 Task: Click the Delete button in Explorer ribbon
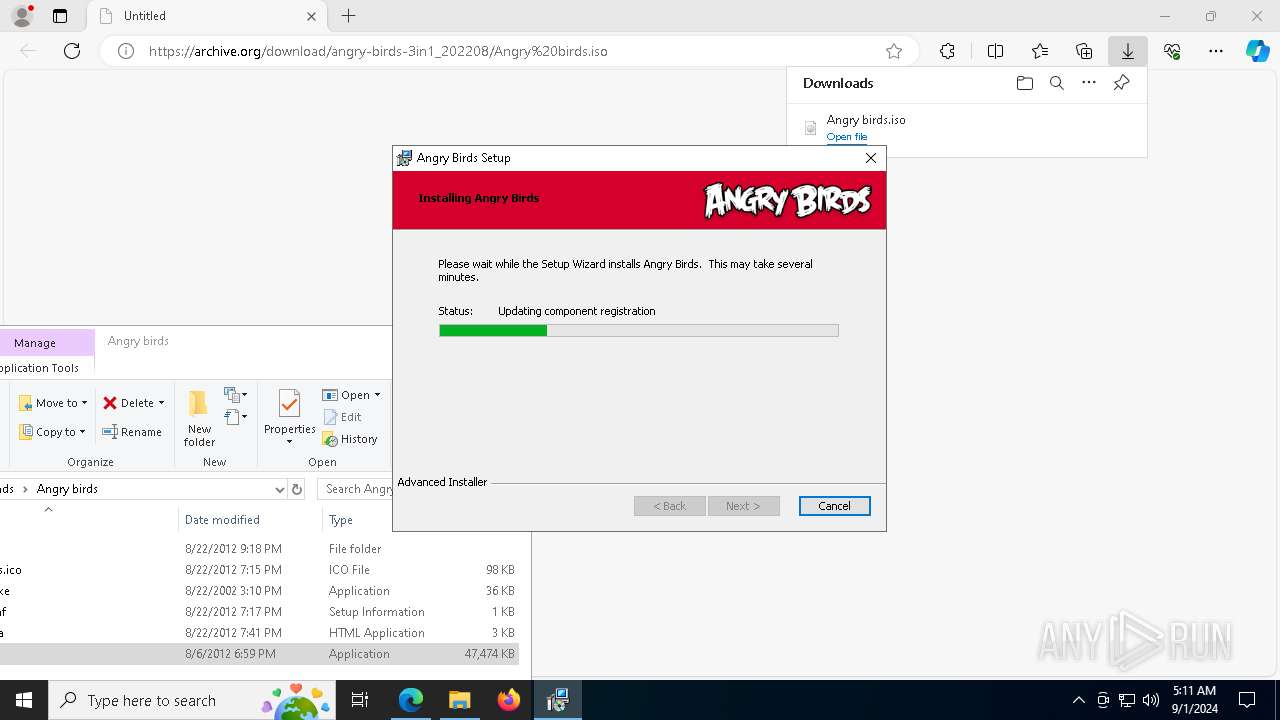click(x=128, y=403)
